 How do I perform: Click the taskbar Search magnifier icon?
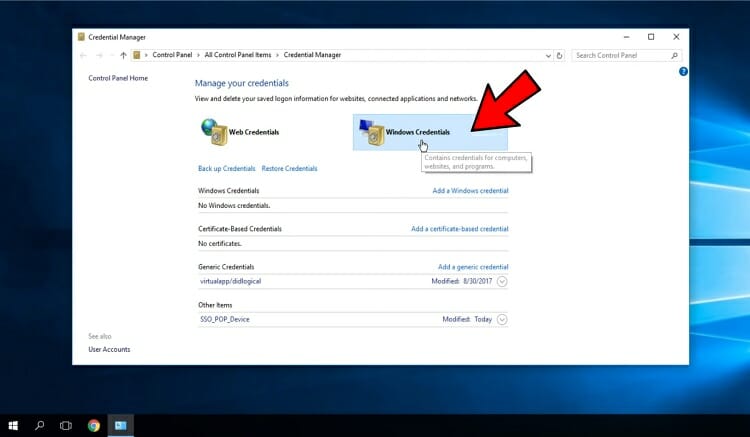click(40, 425)
